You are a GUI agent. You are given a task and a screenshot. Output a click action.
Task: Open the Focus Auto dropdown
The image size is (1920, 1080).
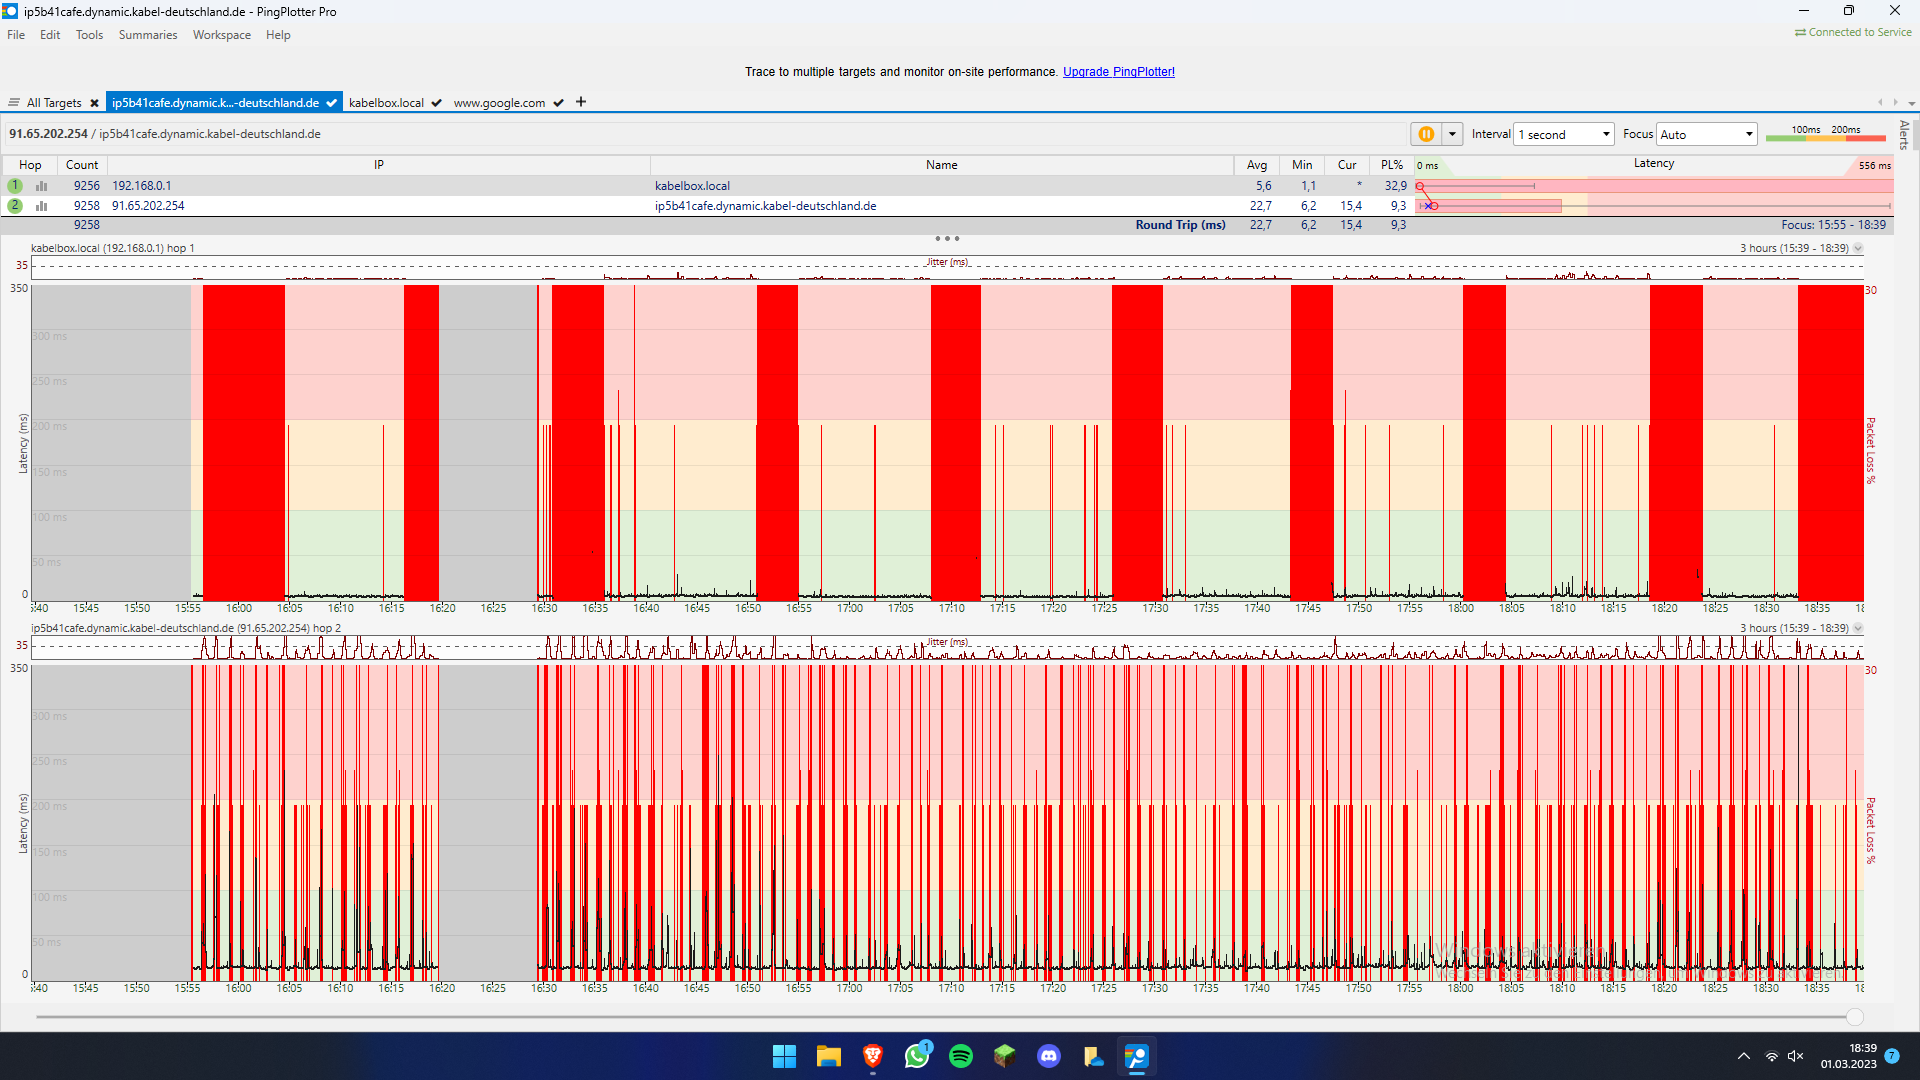[1707, 134]
